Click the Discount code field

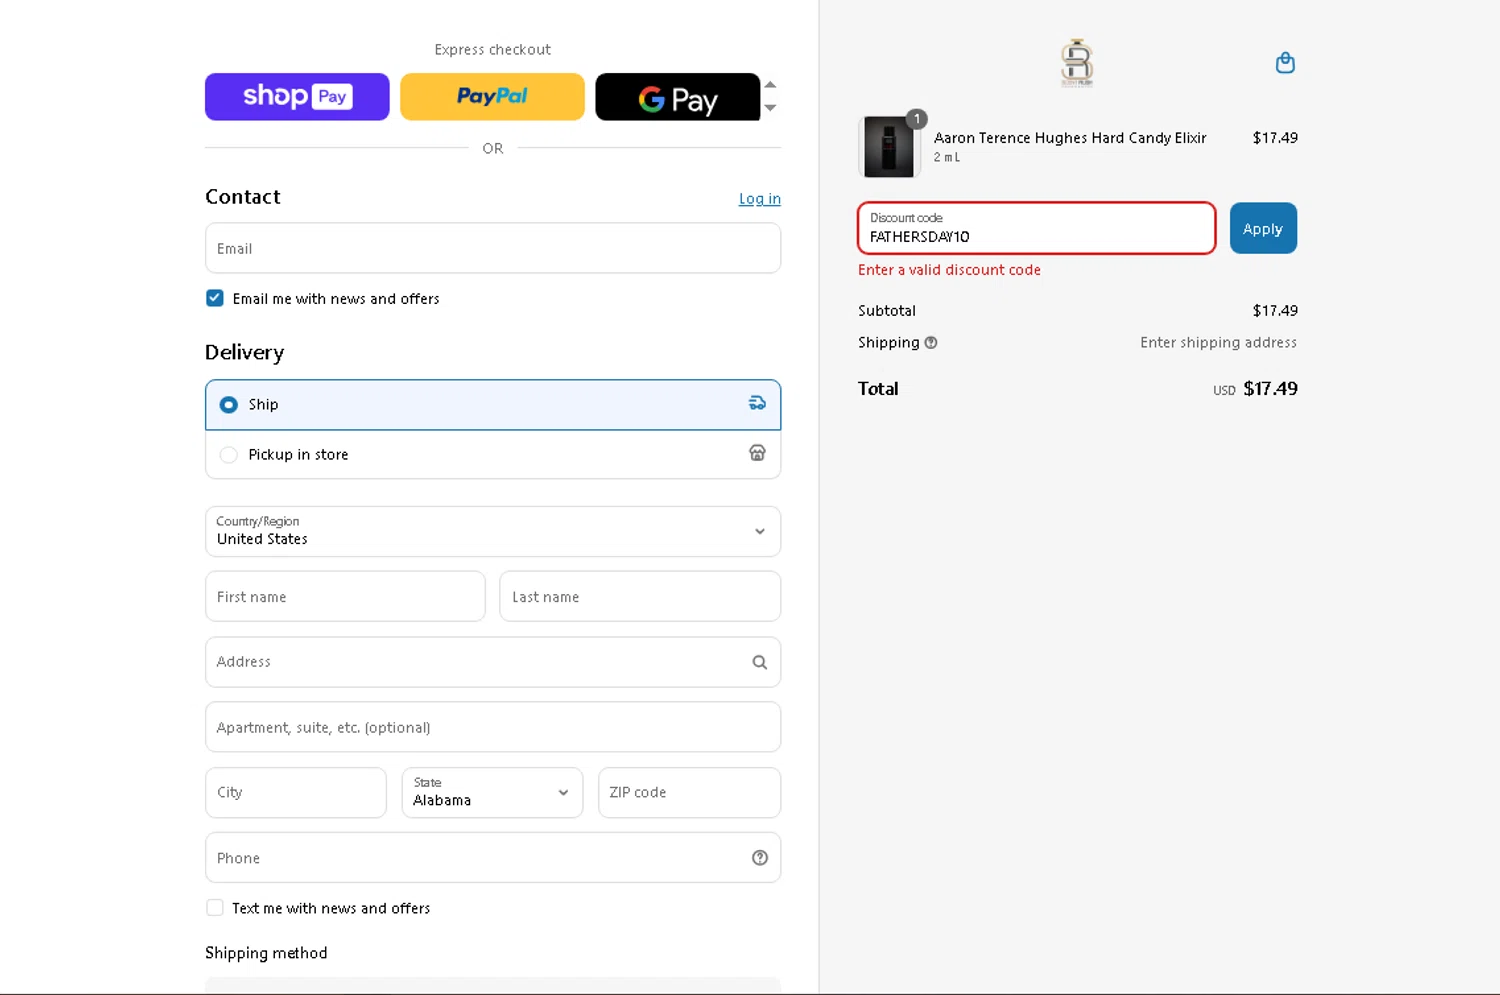(1036, 228)
